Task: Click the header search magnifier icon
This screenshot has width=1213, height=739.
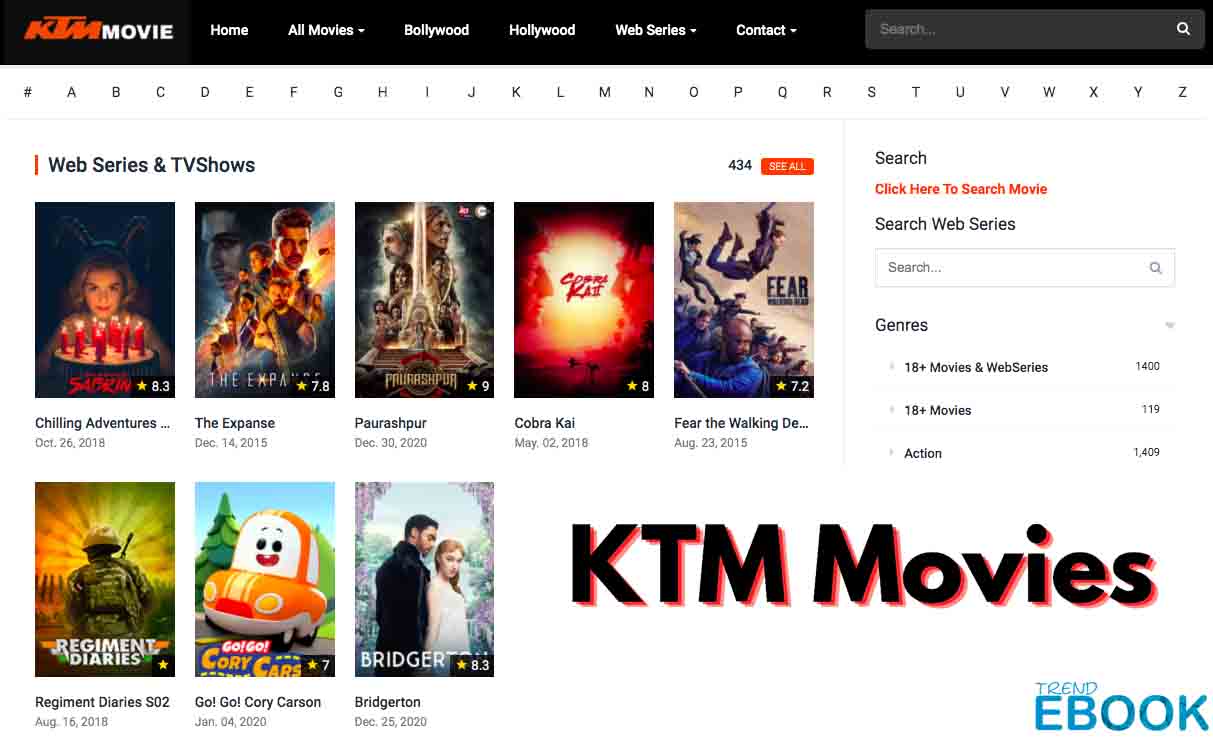Action: 1184,29
